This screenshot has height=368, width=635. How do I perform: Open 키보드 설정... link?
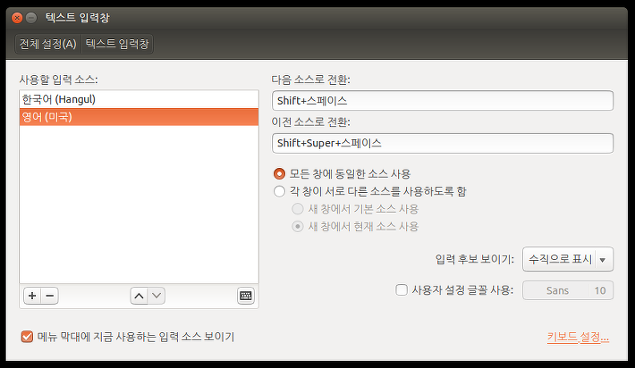pyautogui.click(x=578, y=337)
